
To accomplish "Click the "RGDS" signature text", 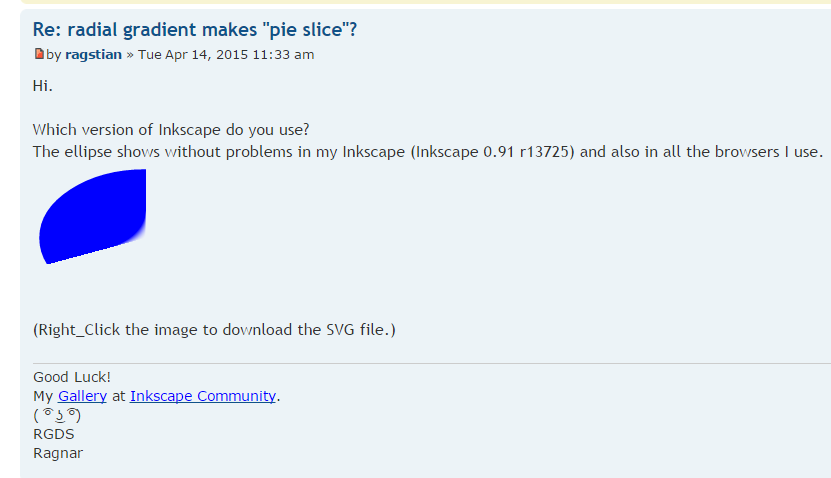I will 54,434.
